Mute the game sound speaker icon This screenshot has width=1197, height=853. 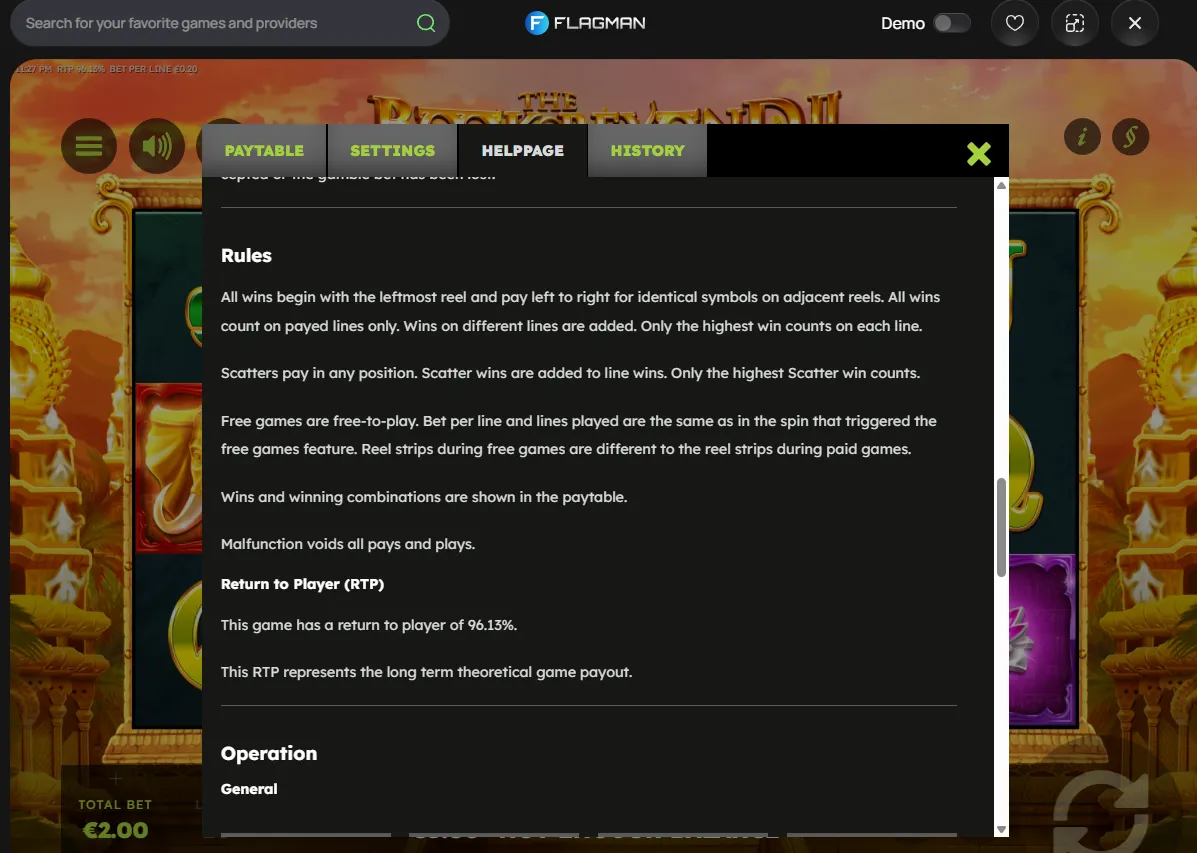tap(156, 145)
